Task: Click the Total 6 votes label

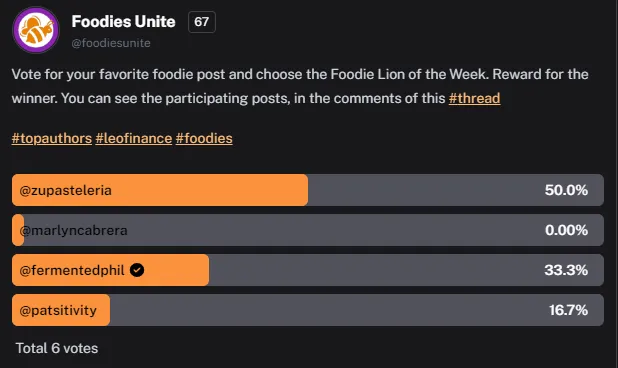Action: click(57, 348)
